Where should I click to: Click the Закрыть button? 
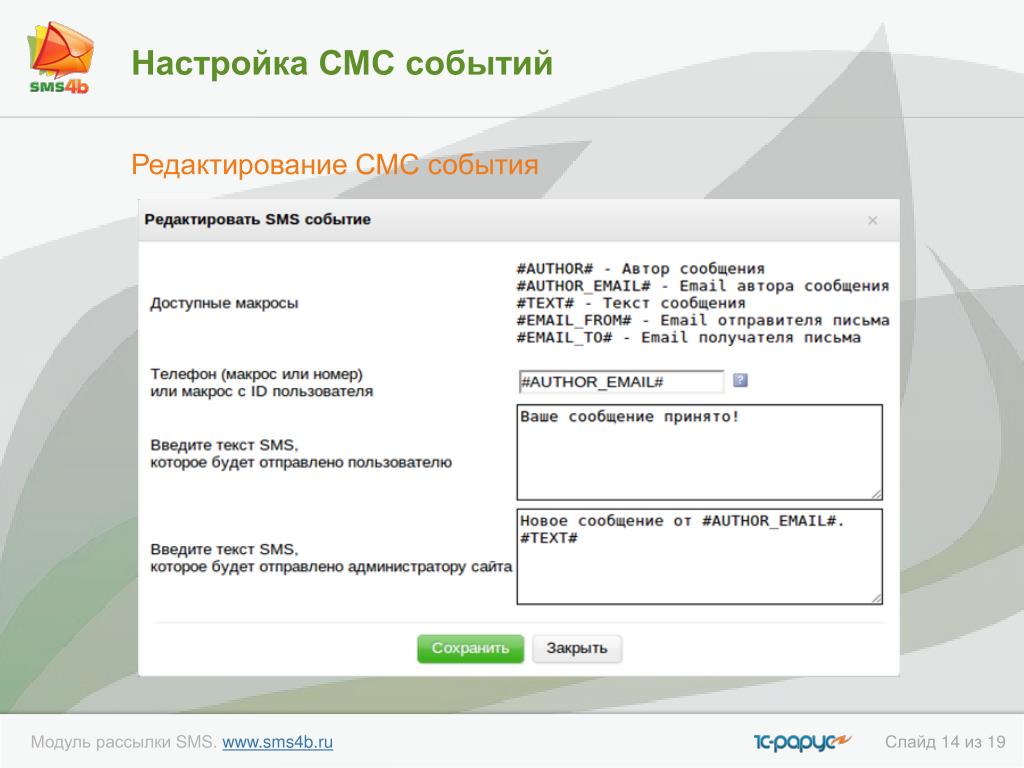pyautogui.click(x=577, y=648)
